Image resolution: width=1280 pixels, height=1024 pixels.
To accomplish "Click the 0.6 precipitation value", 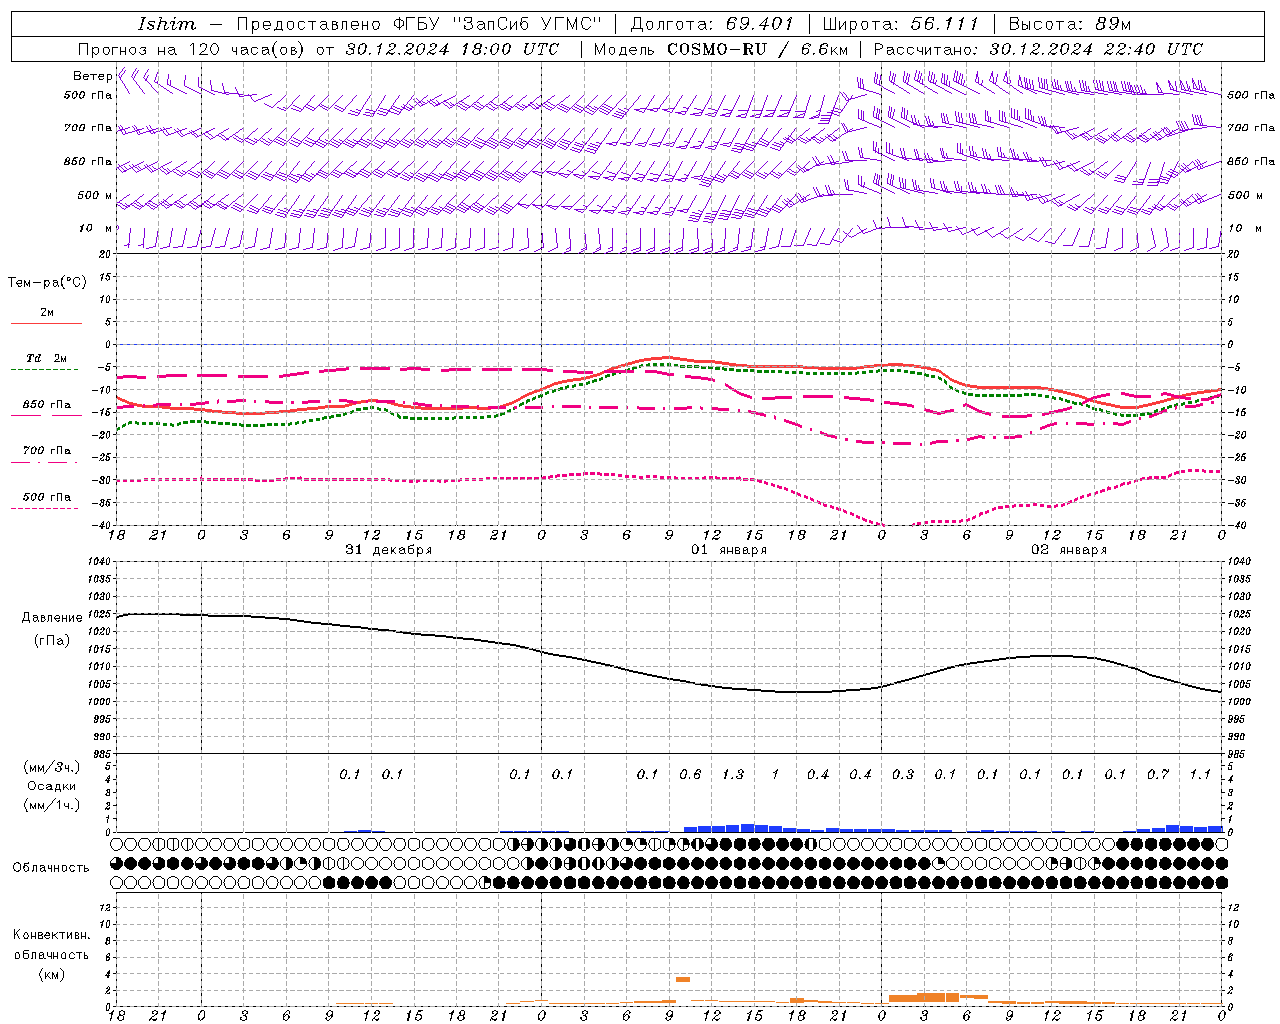I will [690, 774].
